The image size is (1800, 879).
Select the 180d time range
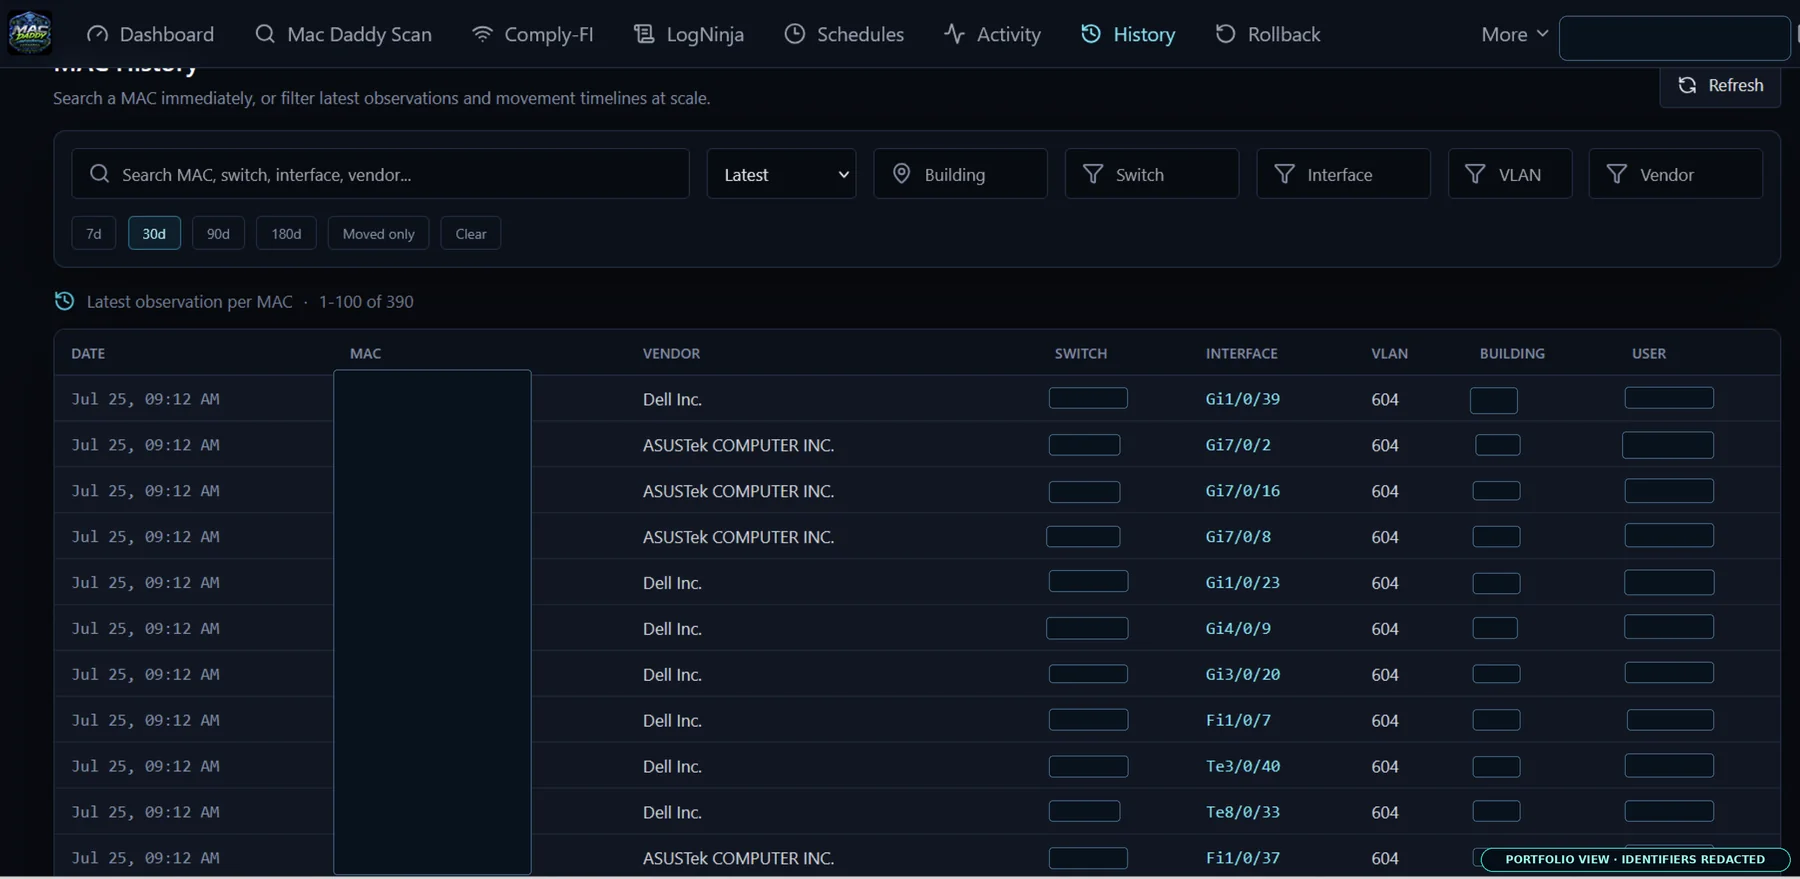coord(286,233)
